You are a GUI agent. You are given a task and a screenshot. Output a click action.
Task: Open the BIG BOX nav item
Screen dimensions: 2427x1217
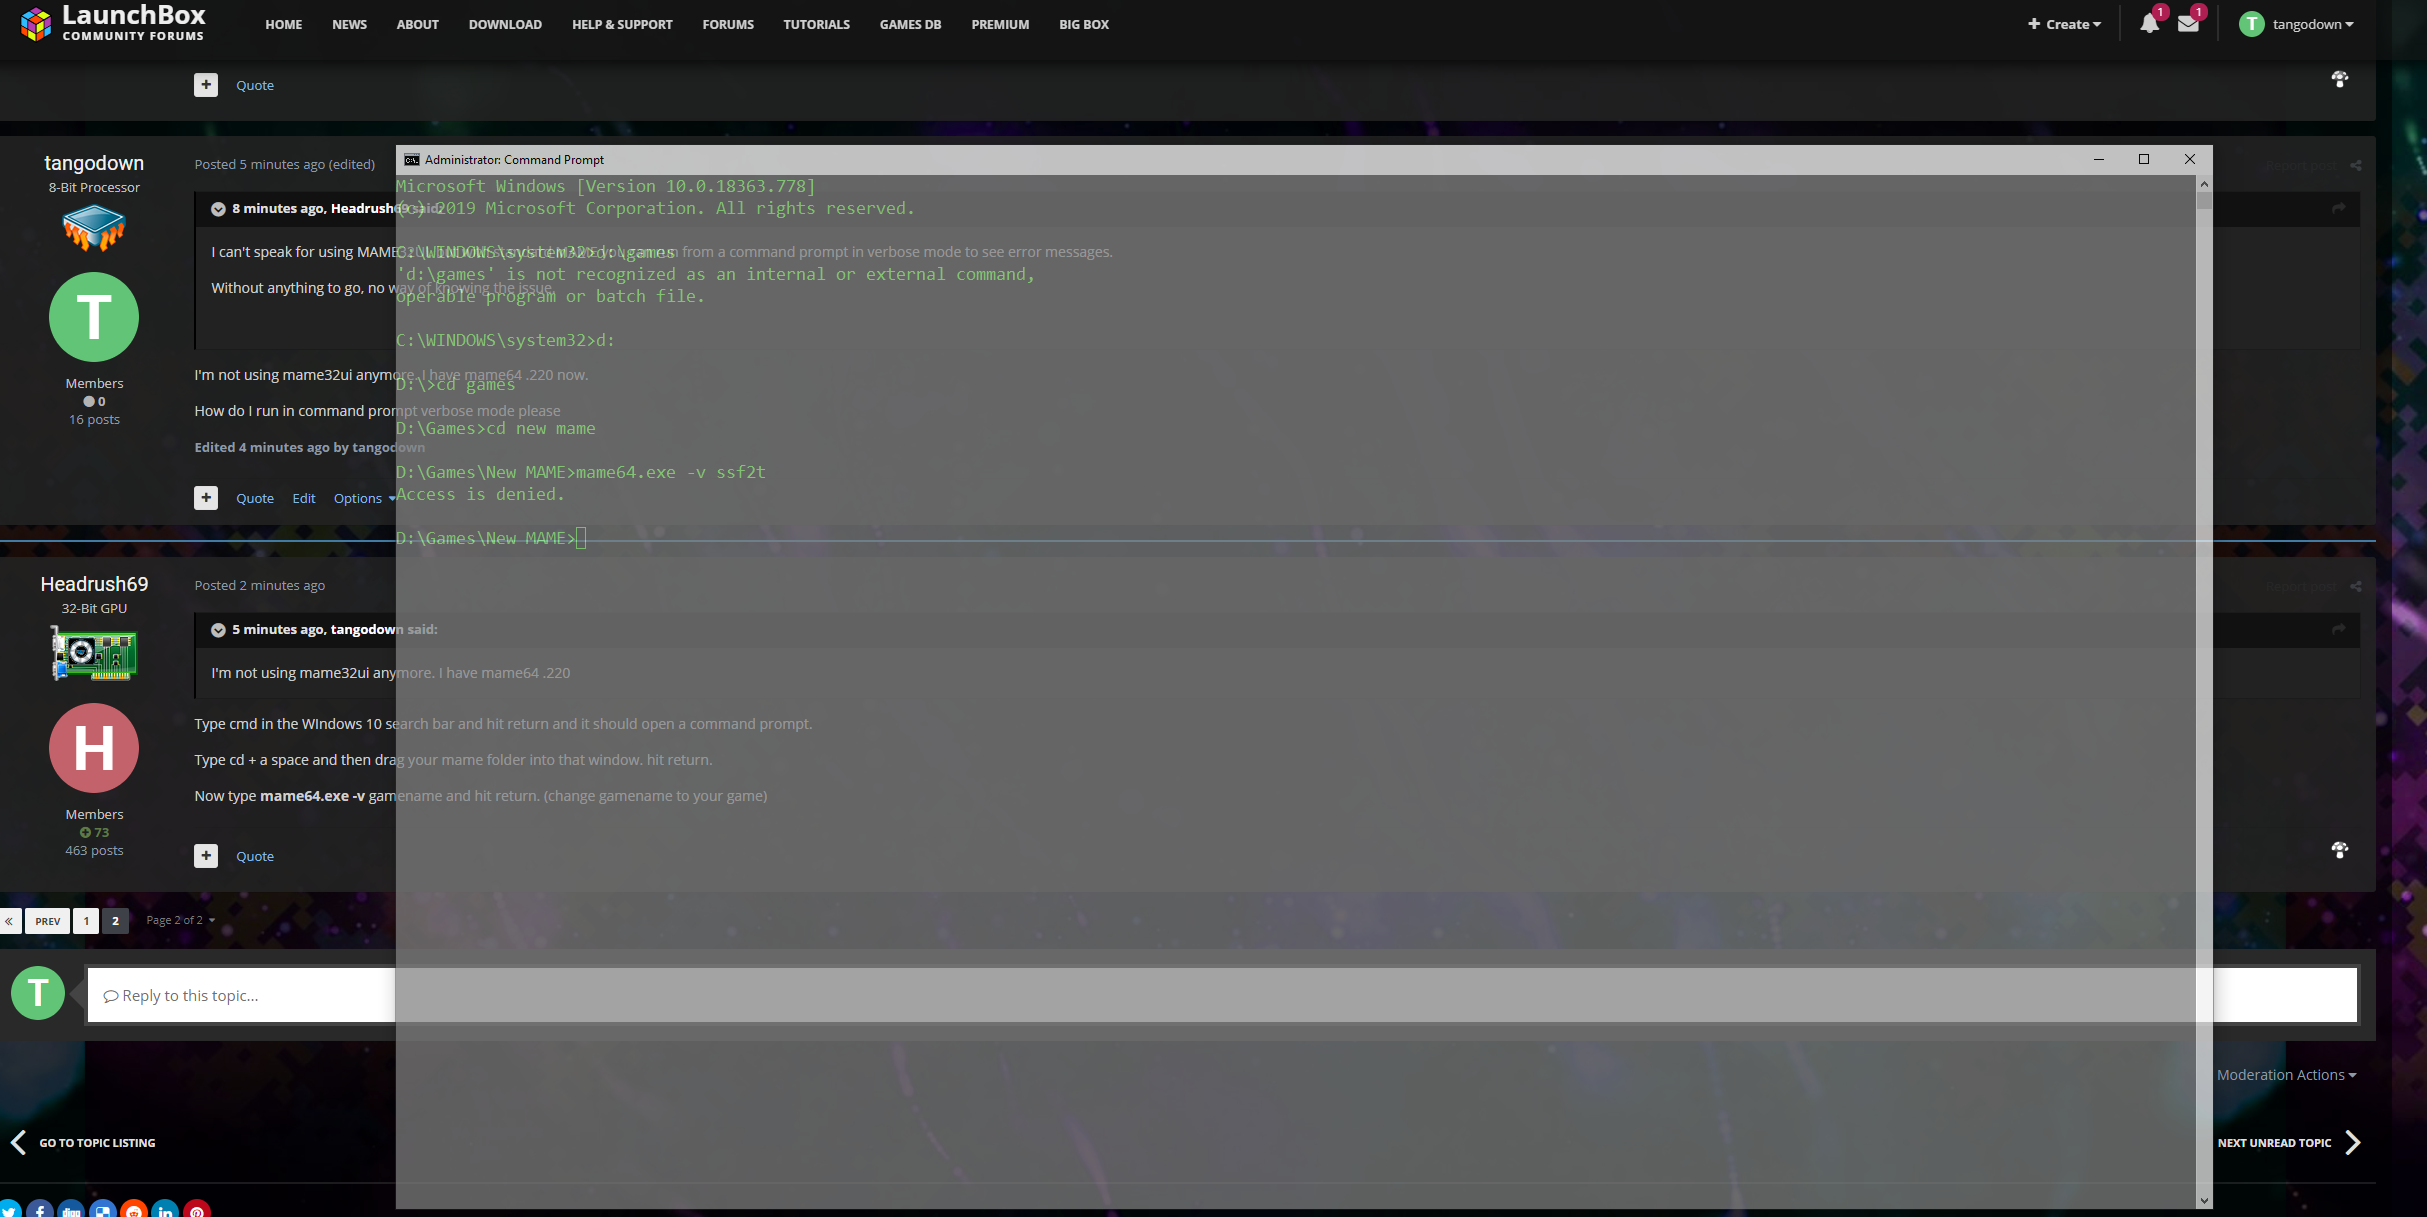(x=1084, y=24)
